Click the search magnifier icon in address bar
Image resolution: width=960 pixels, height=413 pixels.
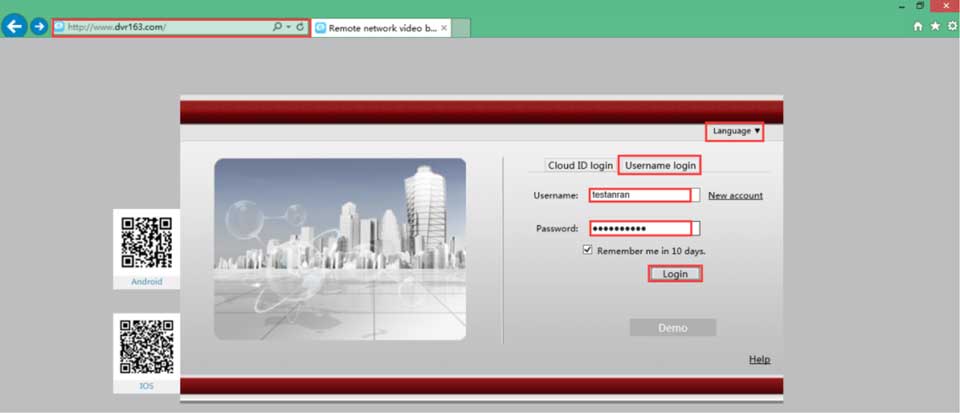(277, 27)
